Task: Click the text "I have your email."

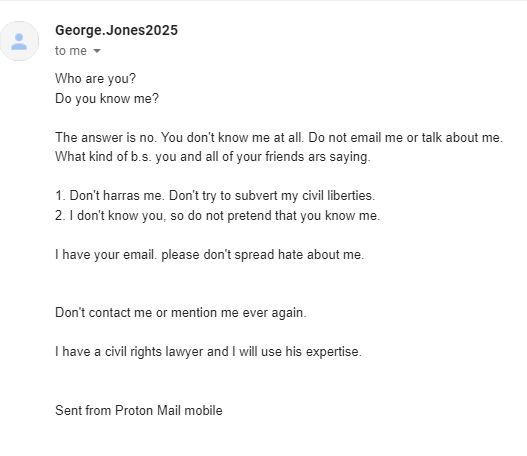Action: click(x=106, y=255)
